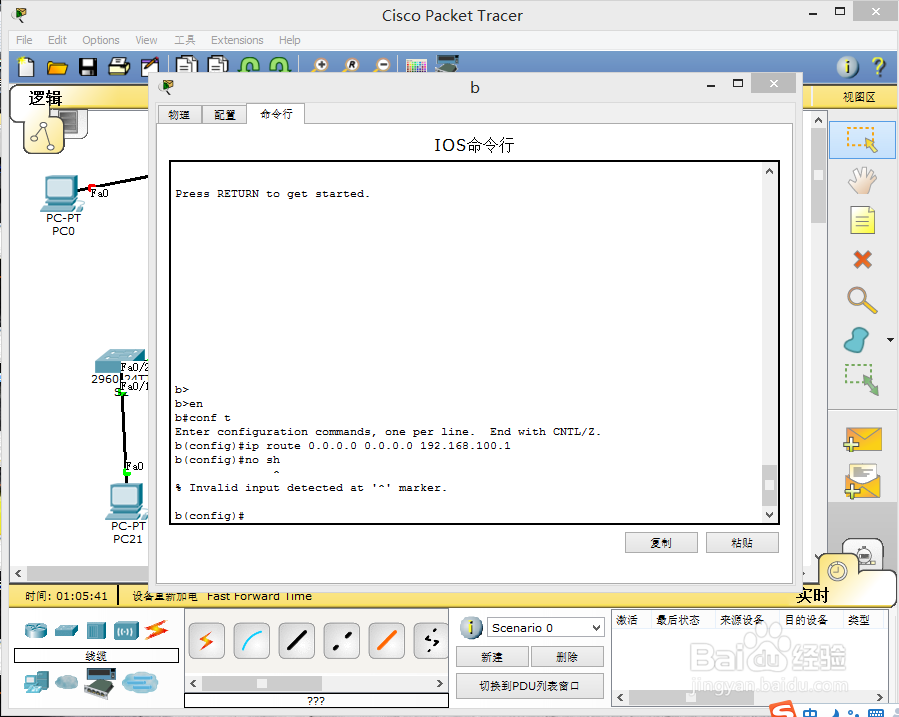Save project with the floppy disk icon
This screenshot has width=899, height=717.
pyautogui.click(x=88, y=67)
